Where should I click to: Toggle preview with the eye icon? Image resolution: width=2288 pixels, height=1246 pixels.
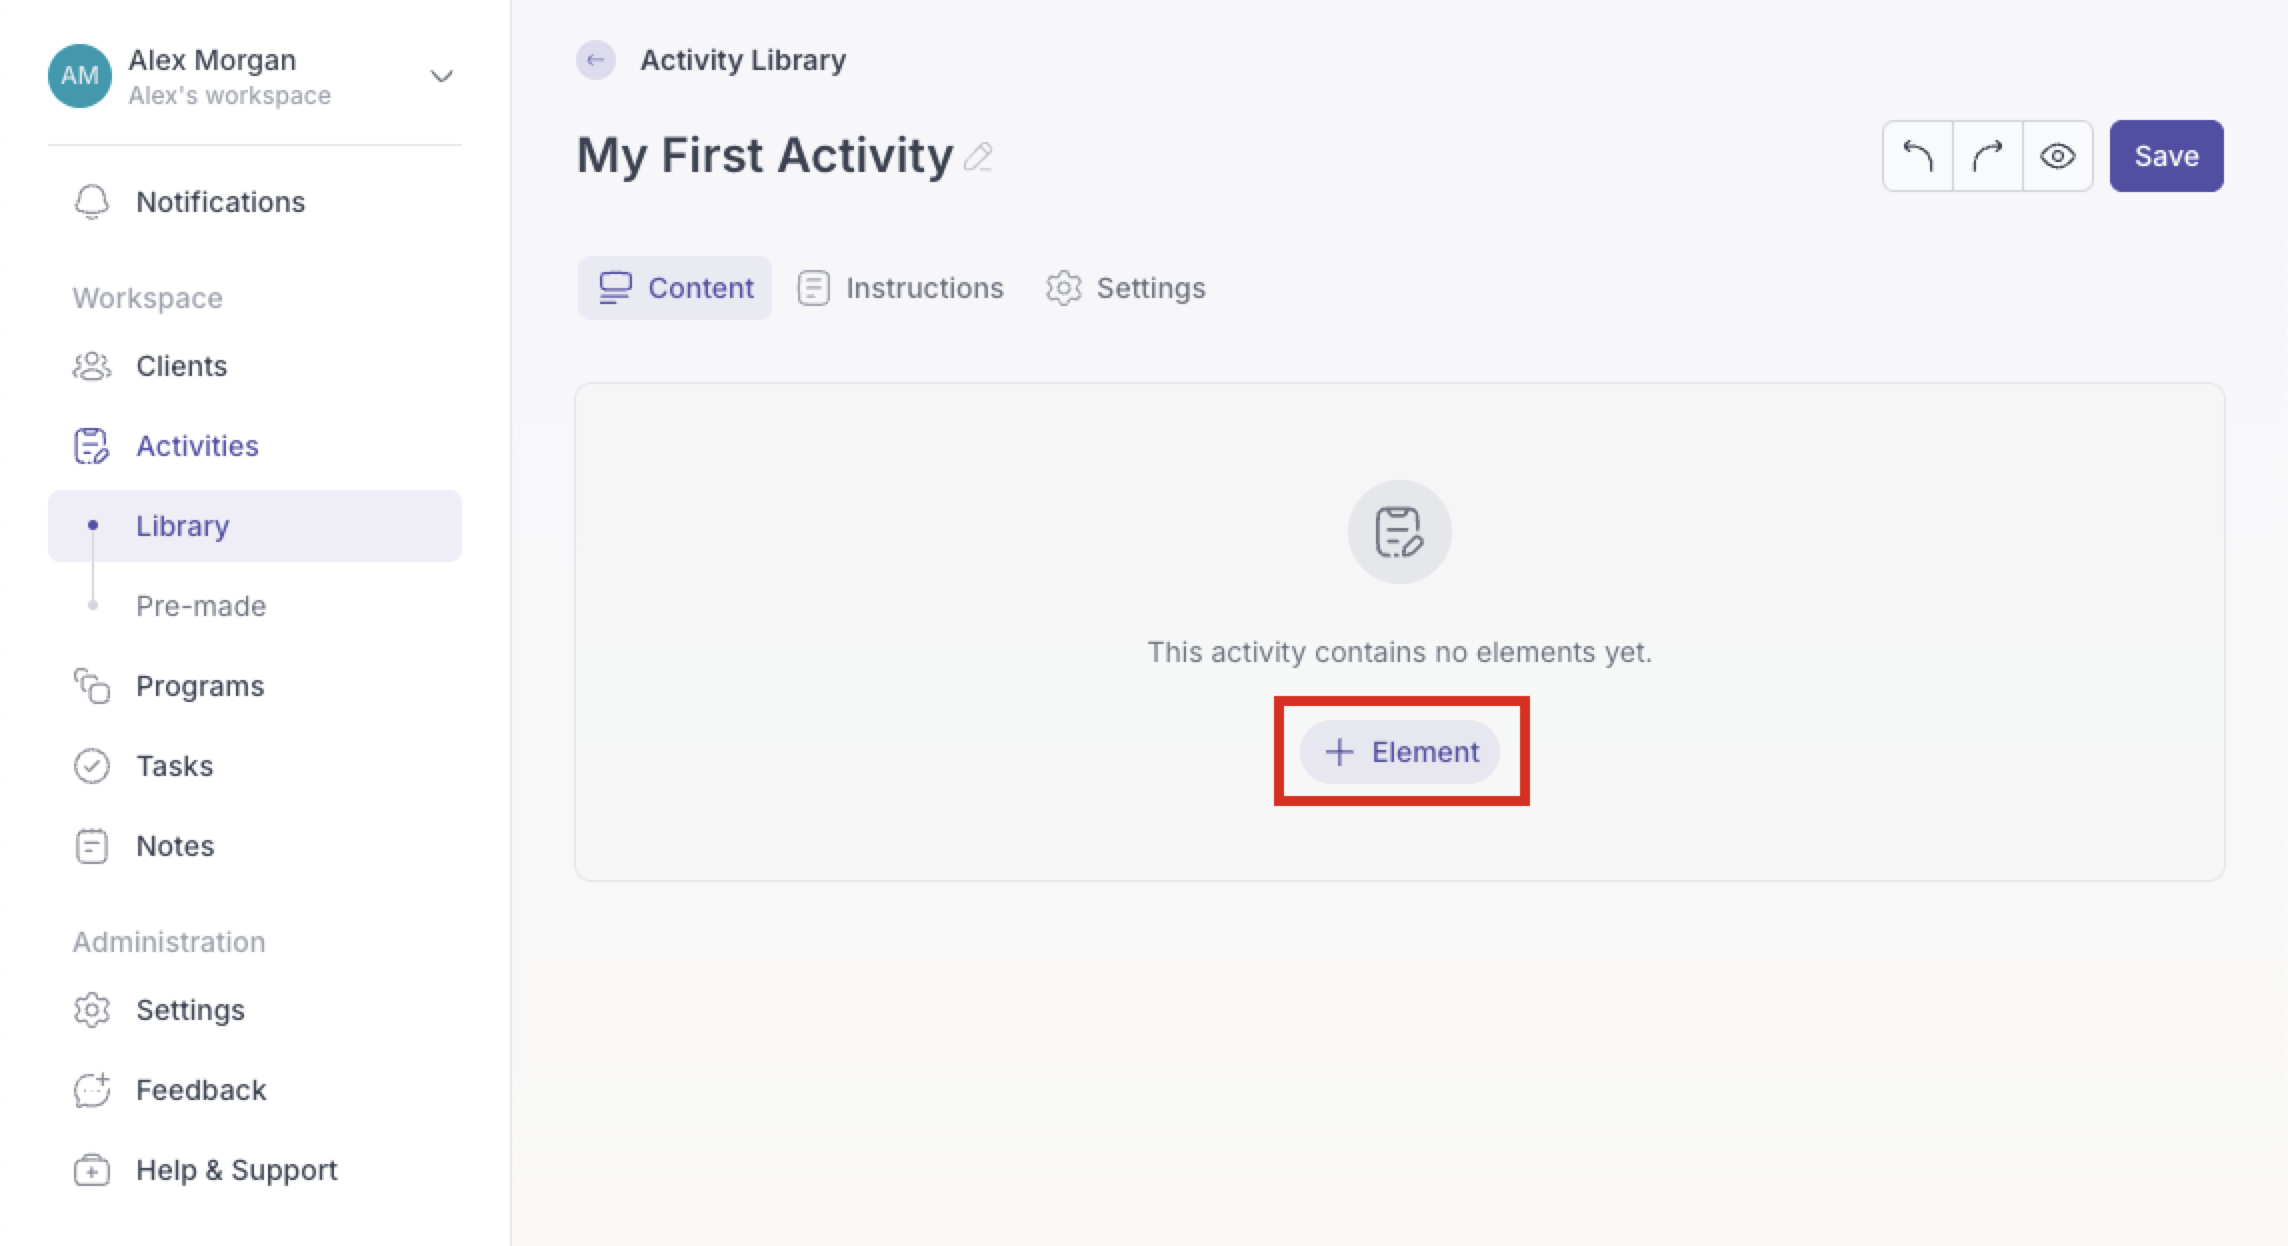(2057, 156)
